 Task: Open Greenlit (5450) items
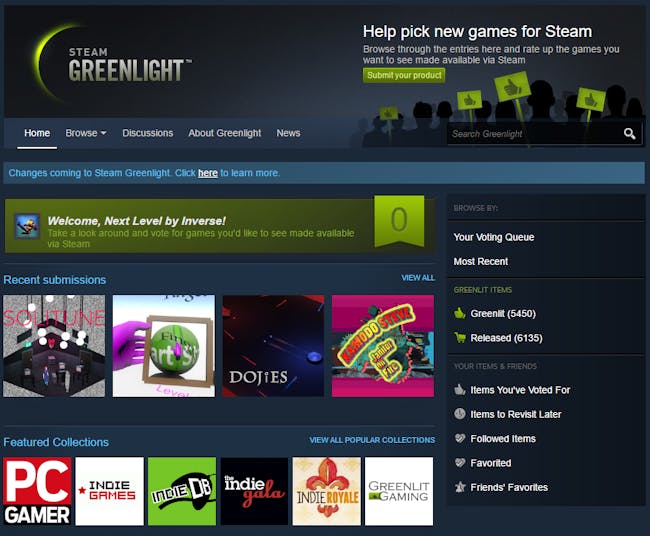503,313
